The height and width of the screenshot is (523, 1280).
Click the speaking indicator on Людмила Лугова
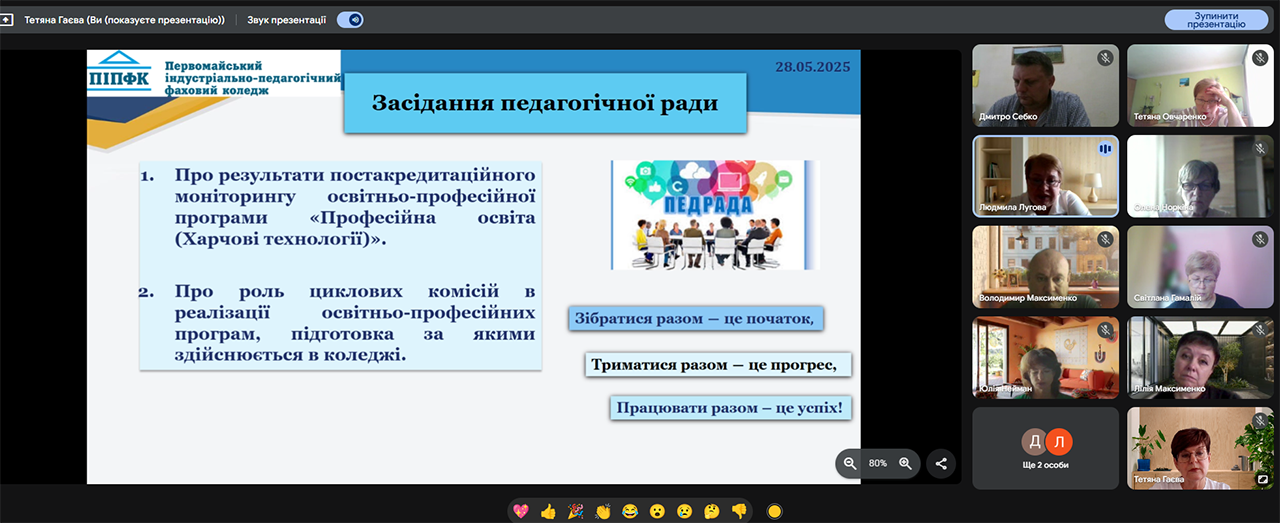(1105, 149)
